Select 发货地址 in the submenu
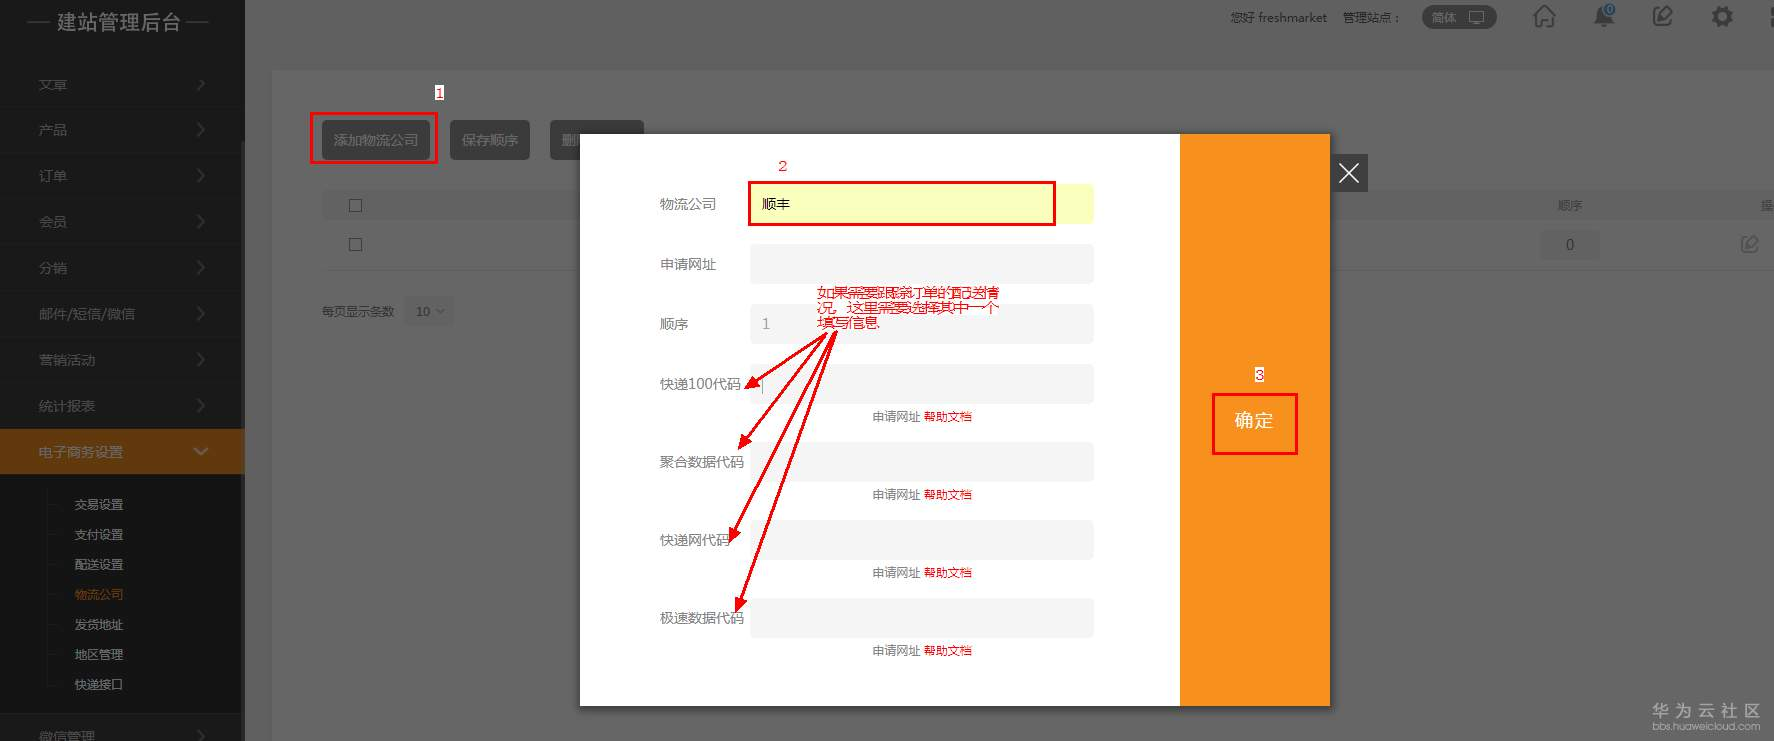This screenshot has width=1774, height=741. (99, 625)
